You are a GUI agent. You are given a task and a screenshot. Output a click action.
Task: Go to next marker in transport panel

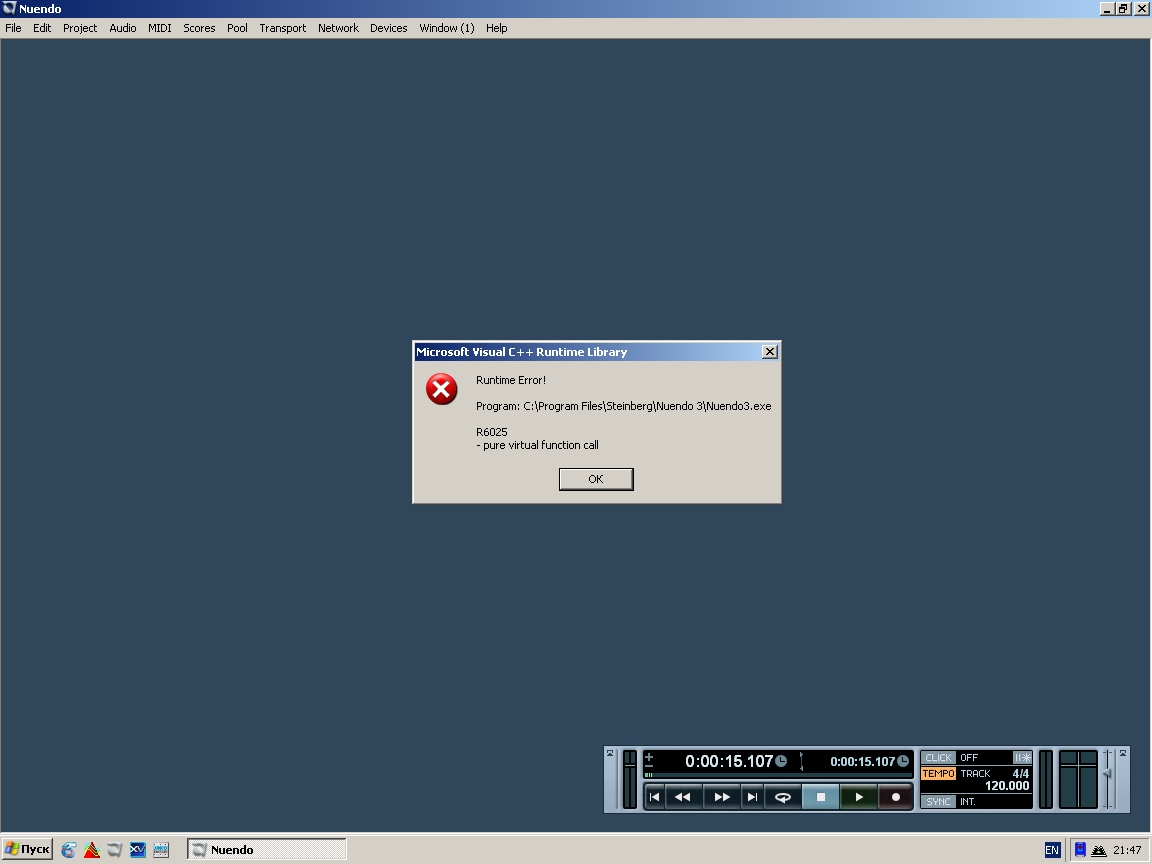pyautogui.click(x=752, y=797)
